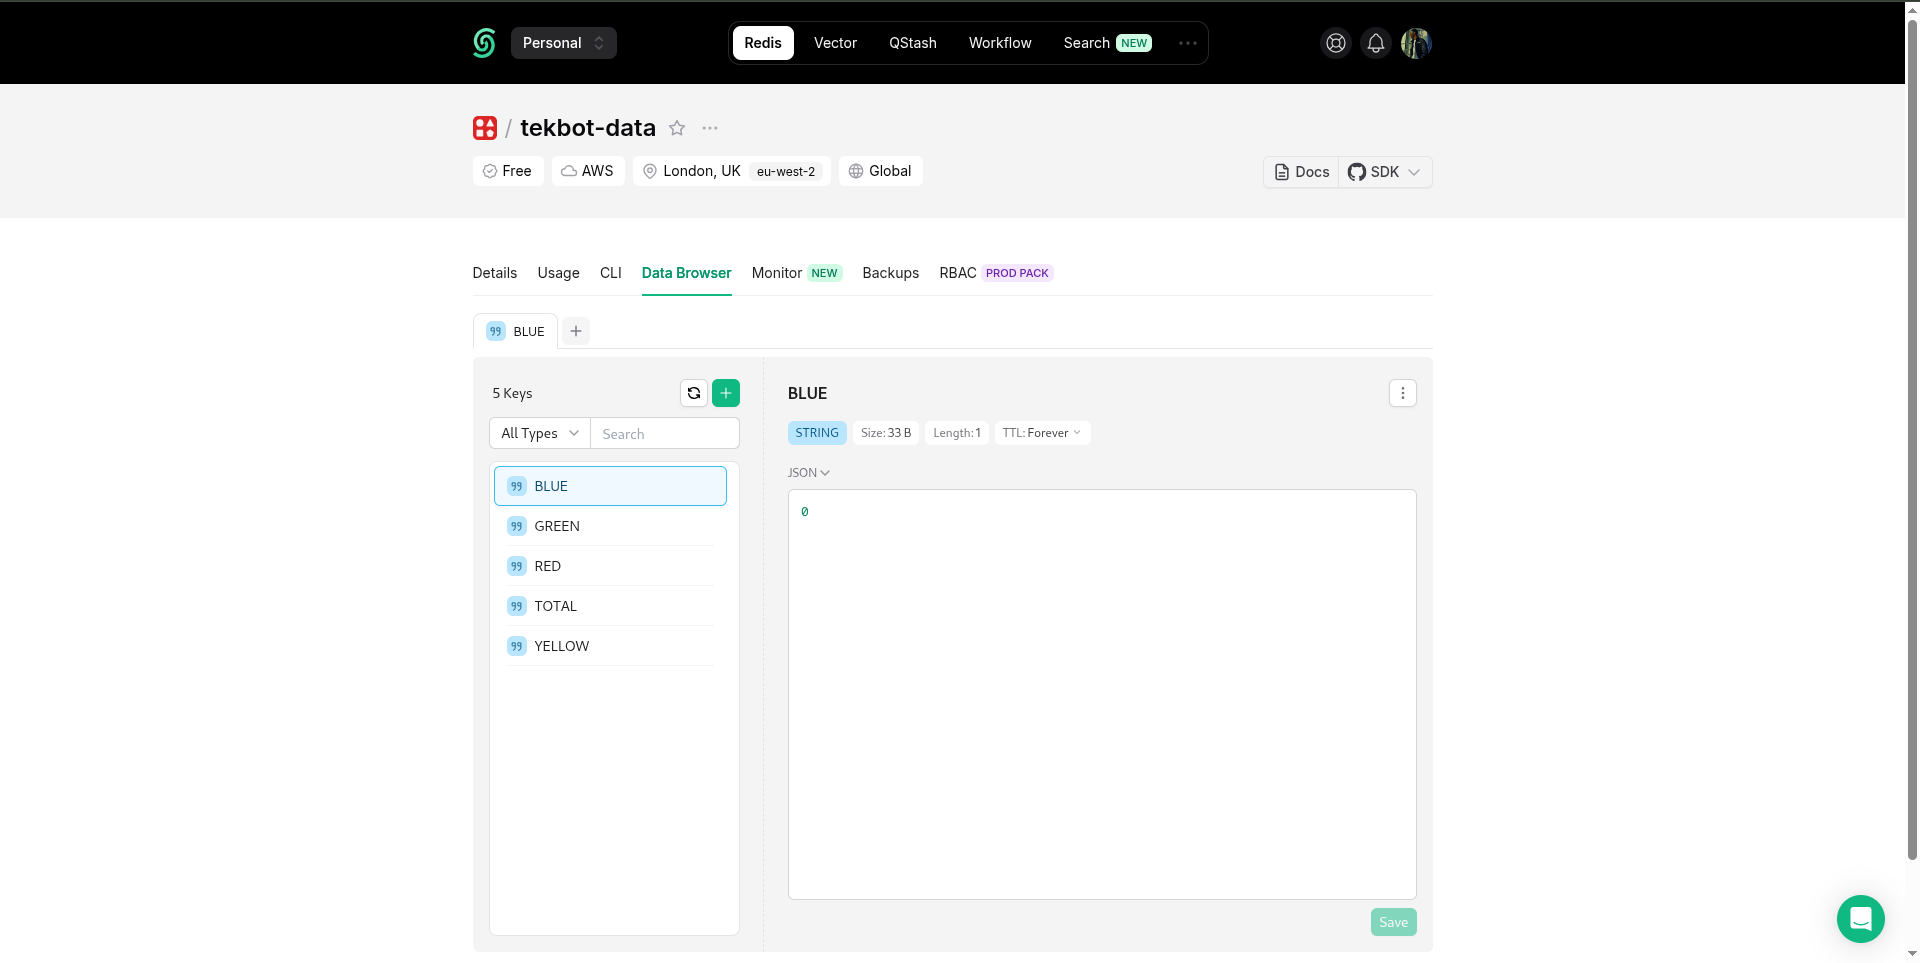
Task: Select the BLUE browser tab
Action: coord(516,331)
